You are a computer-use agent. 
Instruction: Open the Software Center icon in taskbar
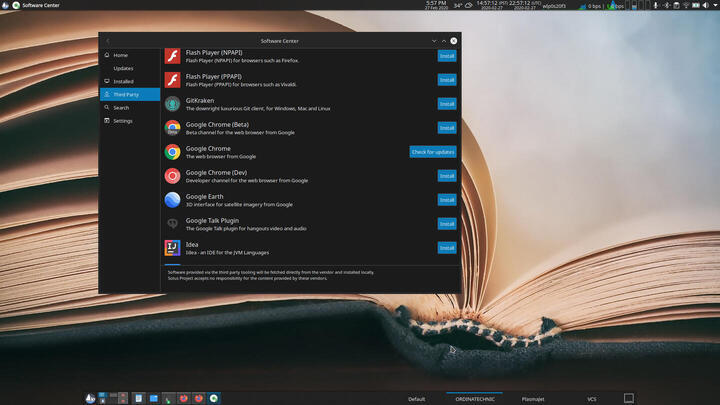pyautogui.click(x=214, y=398)
